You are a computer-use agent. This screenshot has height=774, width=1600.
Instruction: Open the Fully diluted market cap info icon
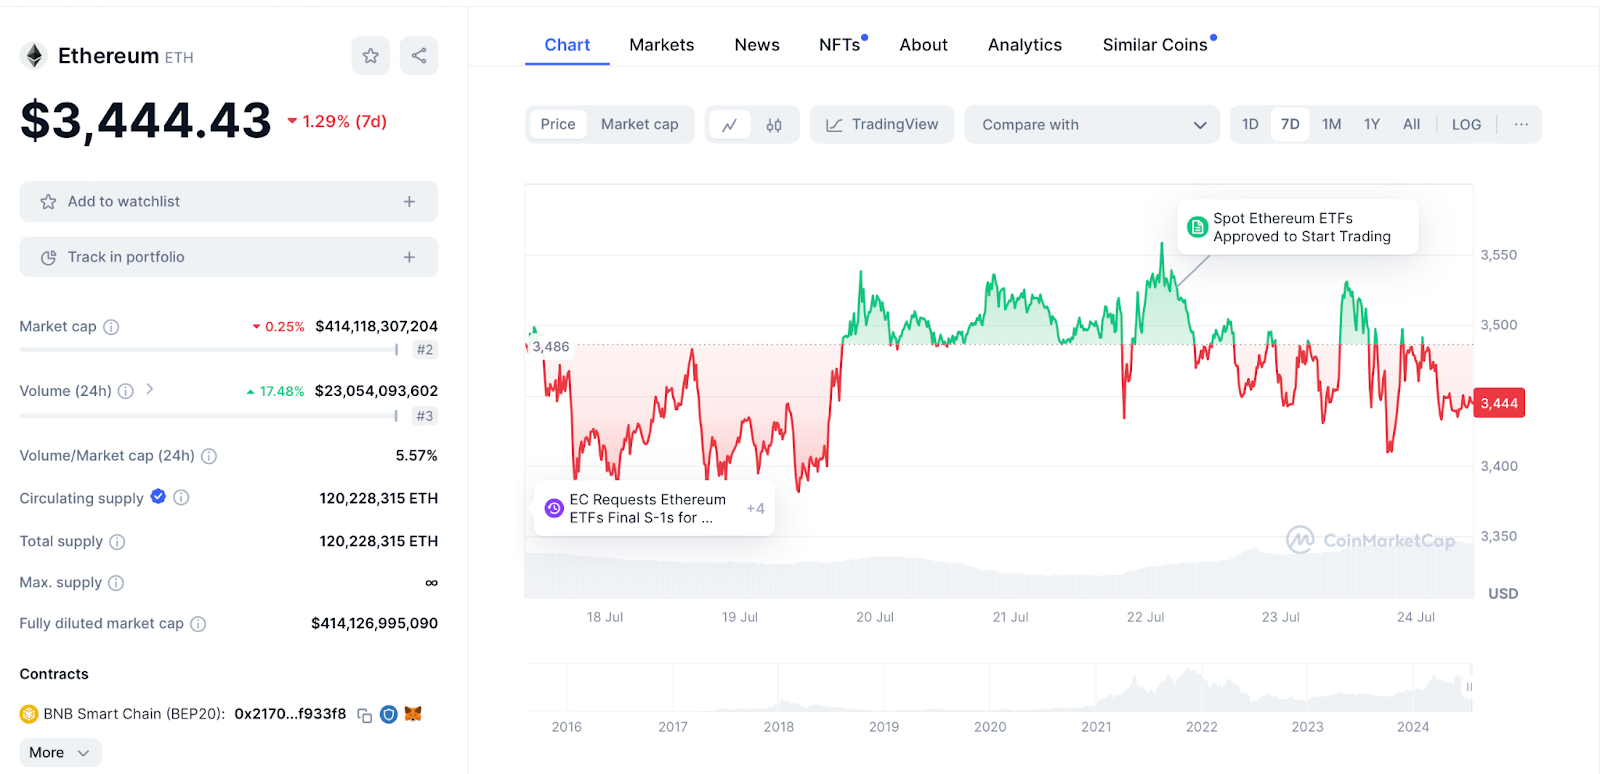point(198,624)
